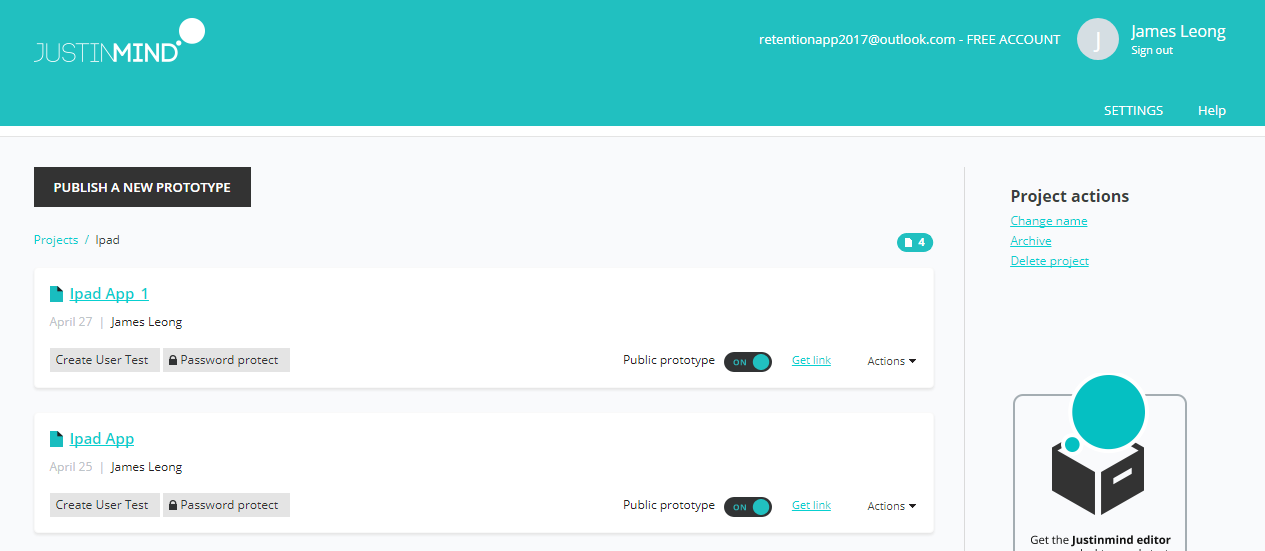The image size is (1265, 551).
Task: Click the Sign out link
Action: pos(1152,51)
